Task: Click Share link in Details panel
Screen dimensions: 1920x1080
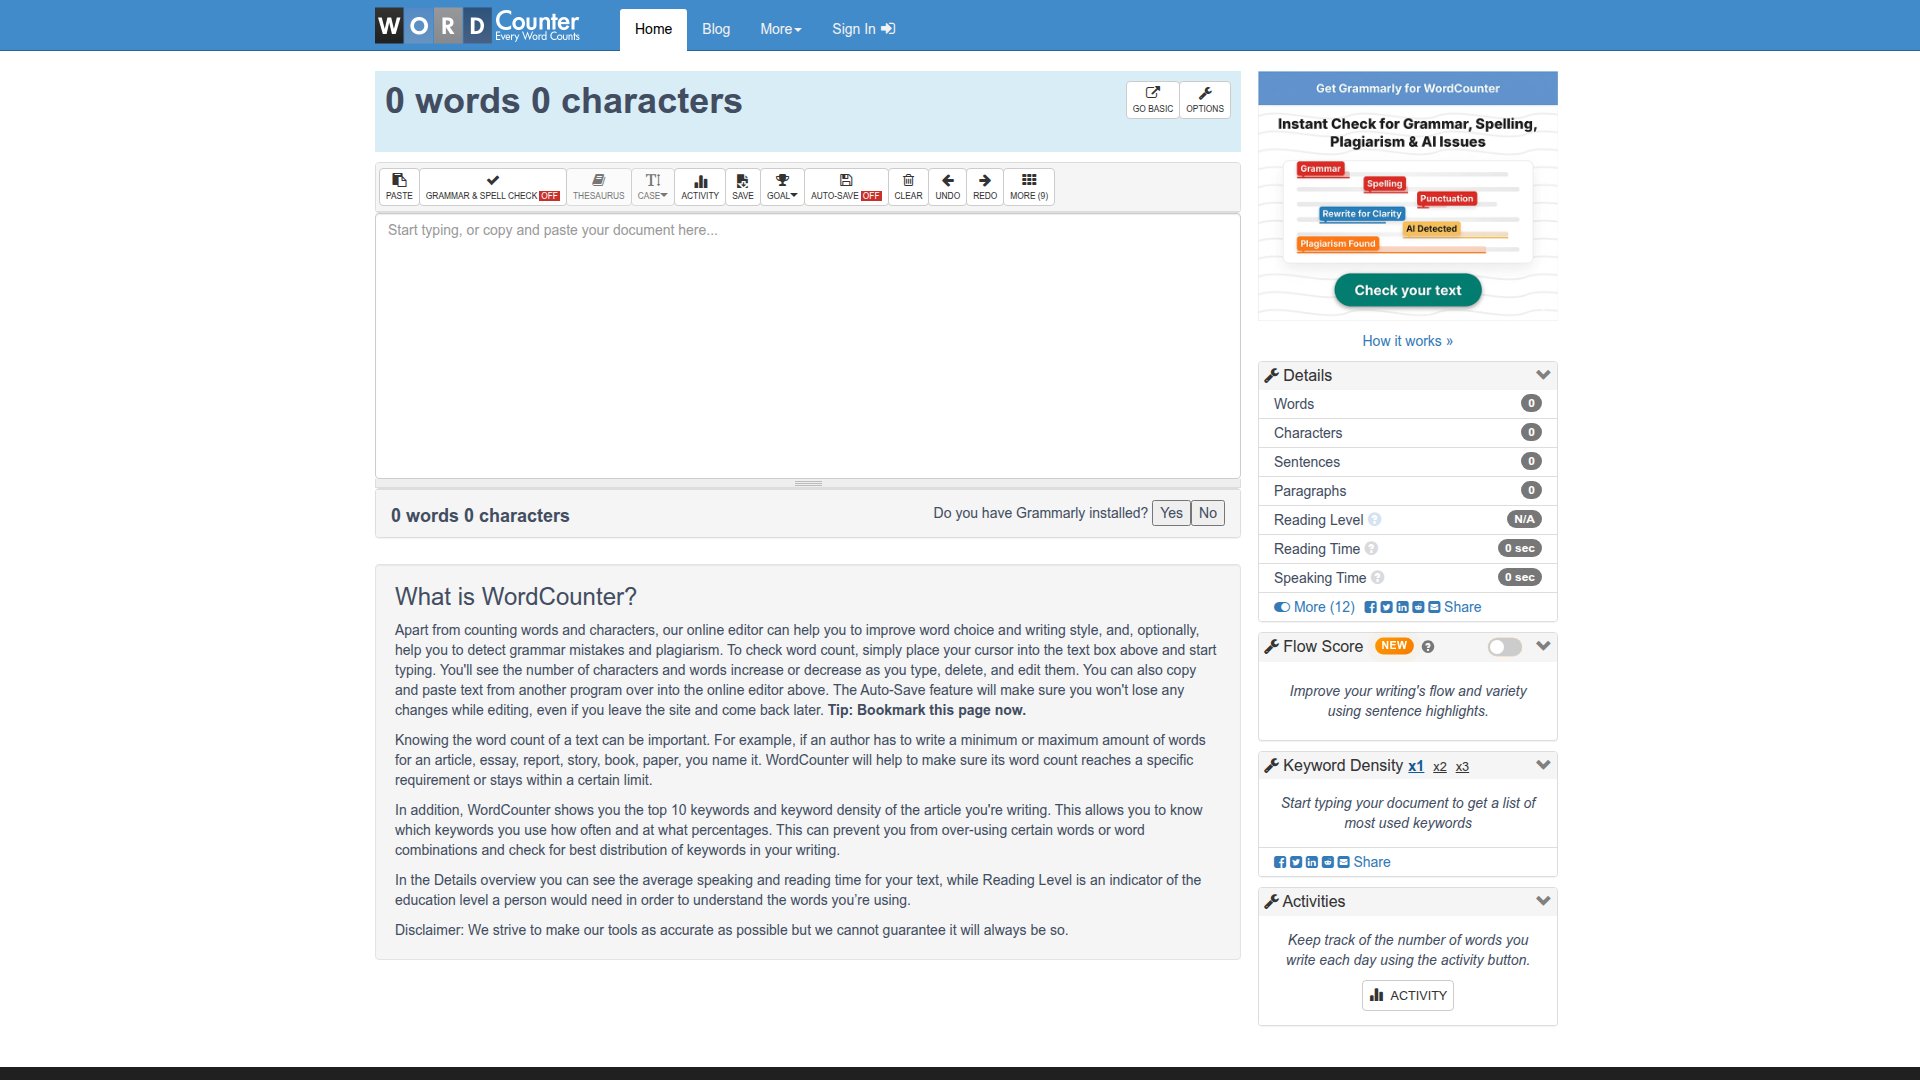Action: click(1462, 608)
